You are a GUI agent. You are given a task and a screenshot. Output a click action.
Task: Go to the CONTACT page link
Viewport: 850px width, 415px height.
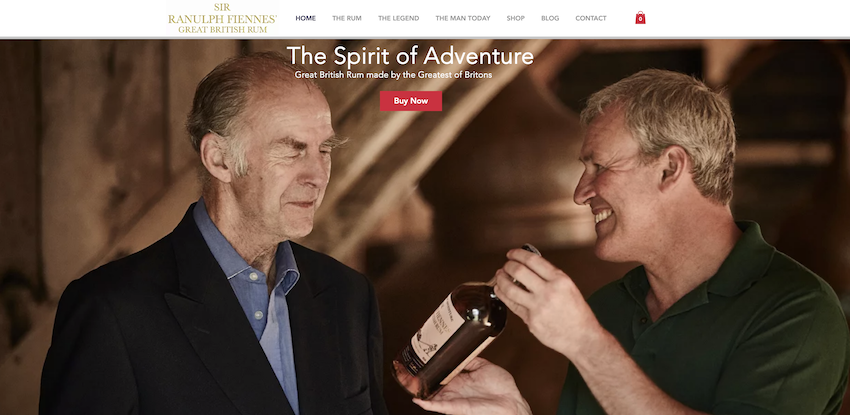click(x=591, y=18)
